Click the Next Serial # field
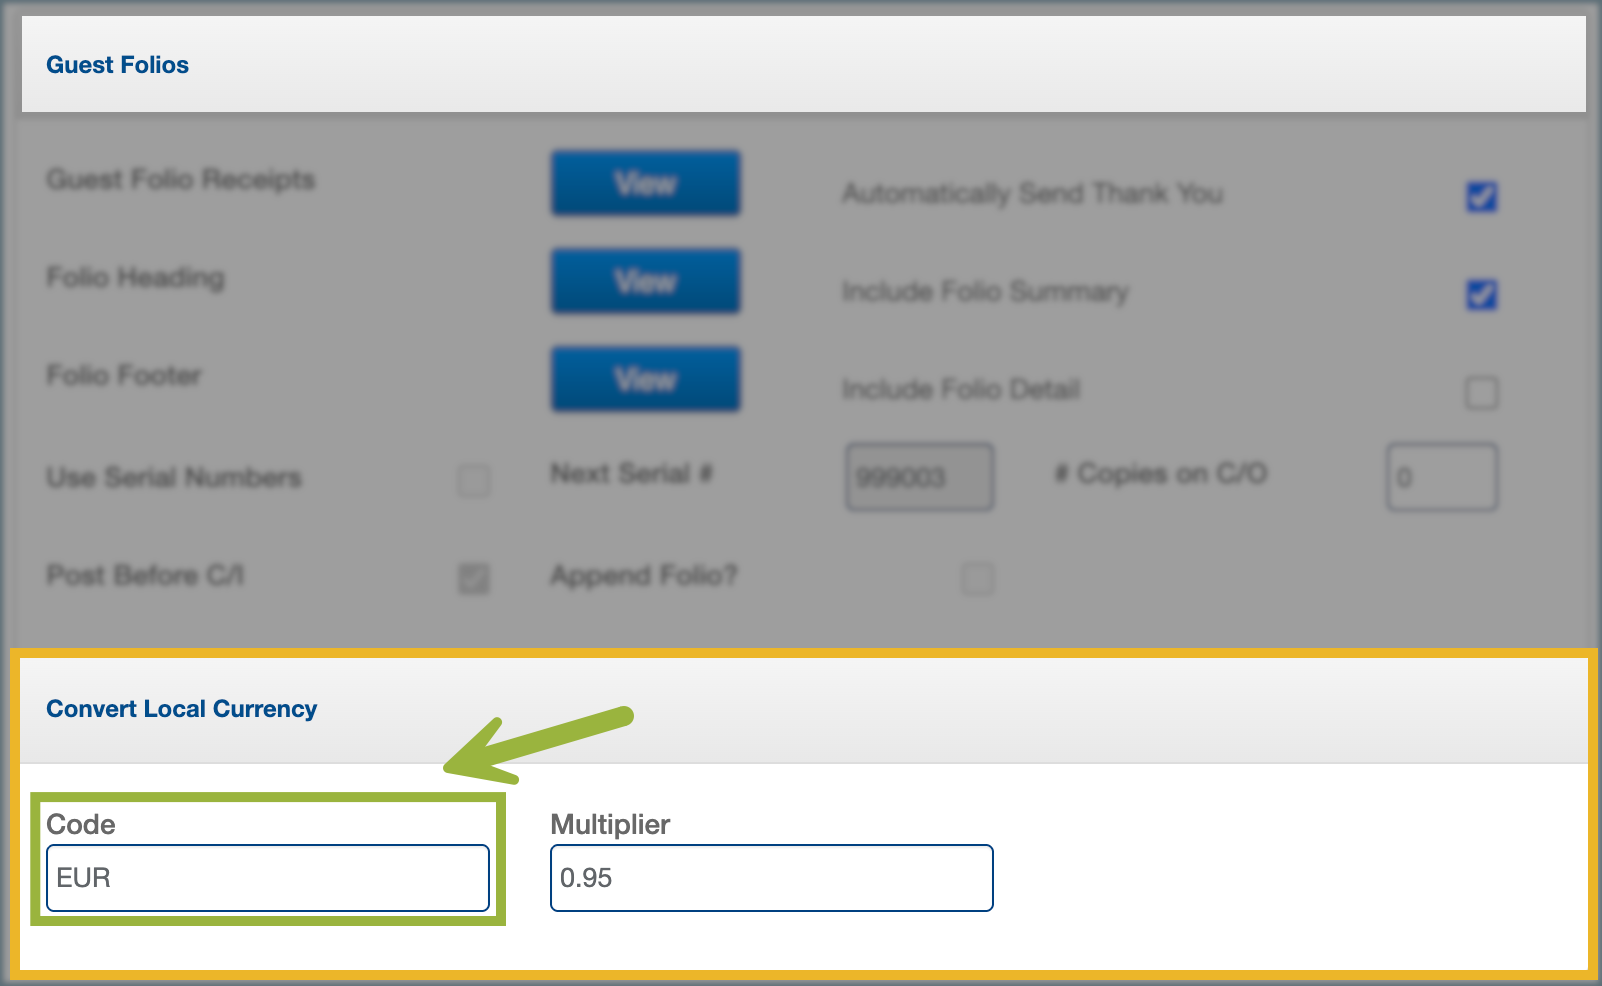Viewport: 1602px width, 986px height. click(x=919, y=477)
